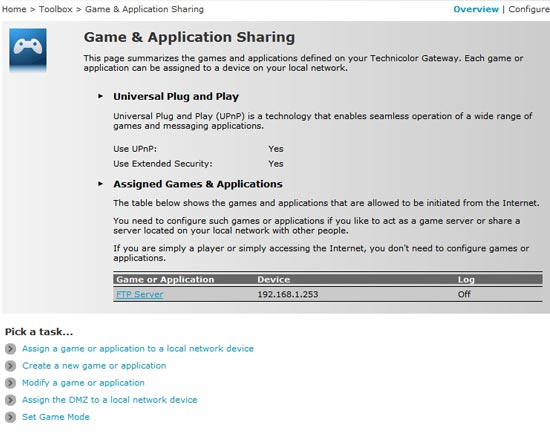Open Game & Application Sharing breadcrumb
The image size is (550, 448).
click(x=144, y=9)
